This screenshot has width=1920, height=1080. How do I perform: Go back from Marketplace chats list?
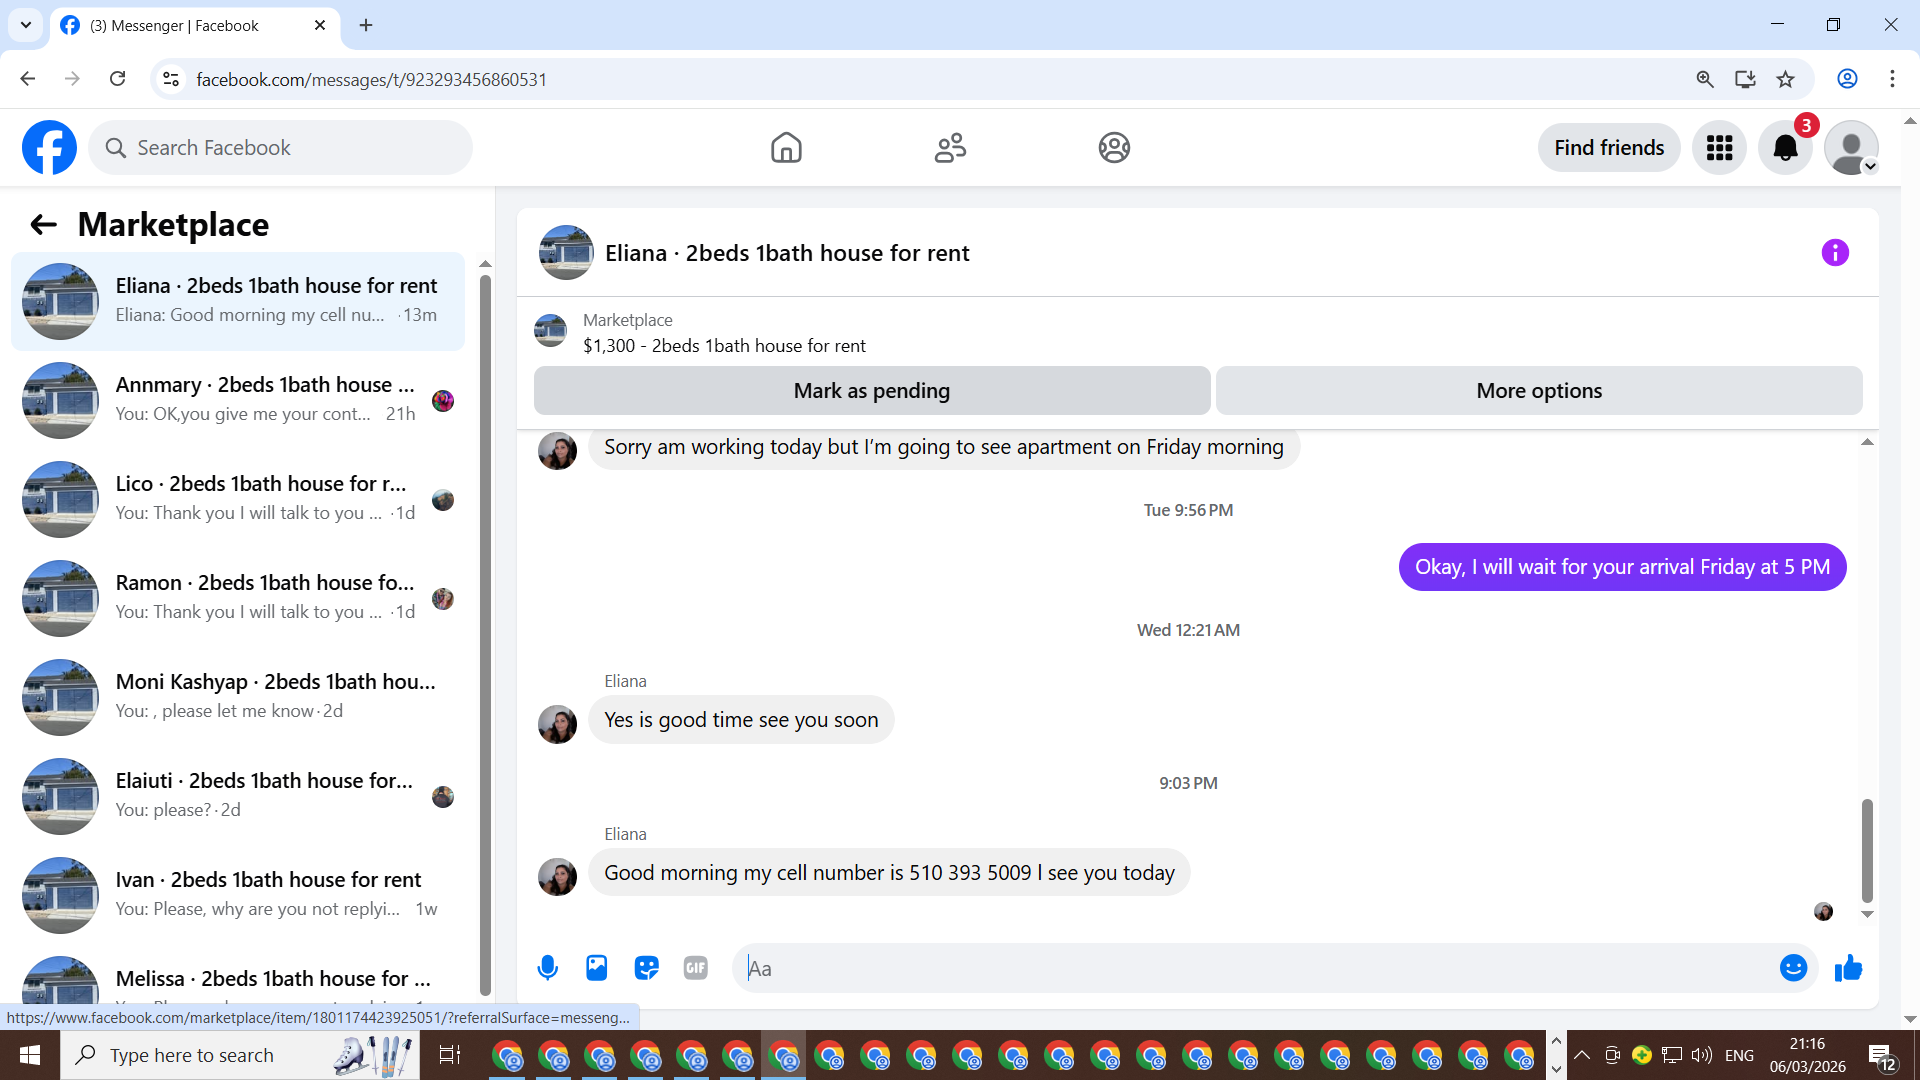pos(43,225)
